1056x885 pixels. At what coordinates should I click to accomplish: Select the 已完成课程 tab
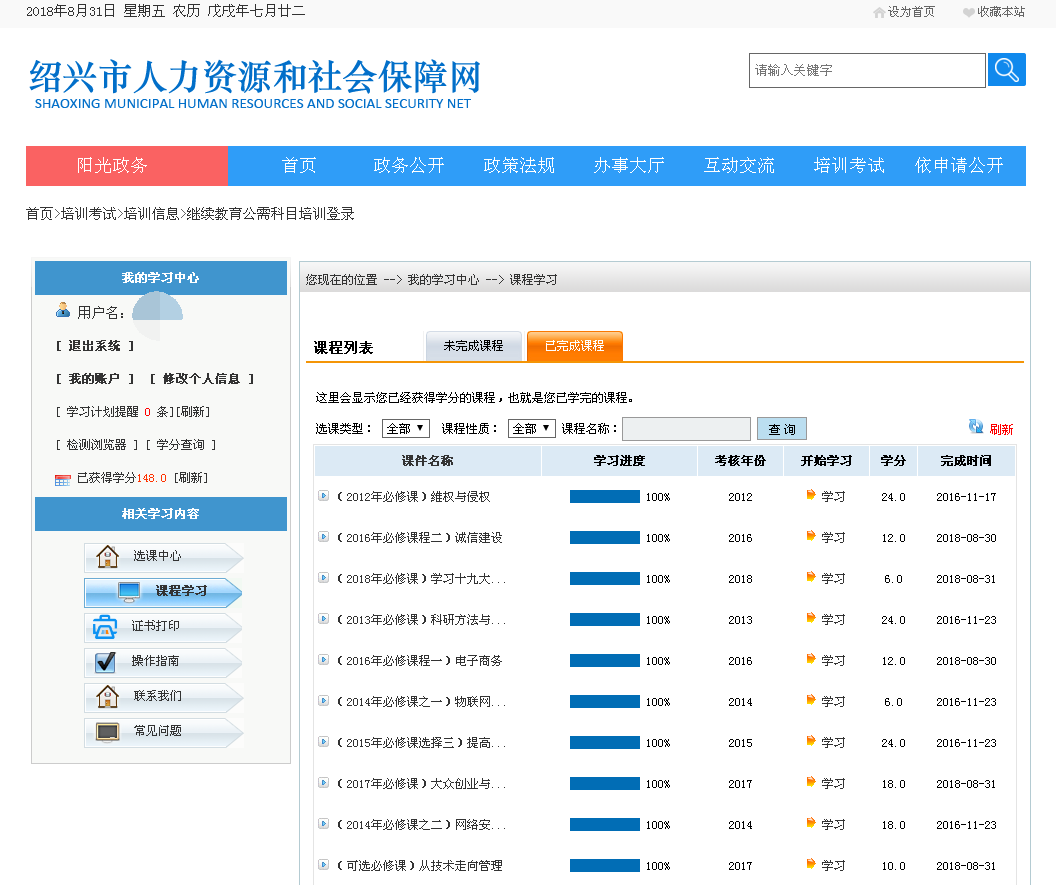(574, 346)
